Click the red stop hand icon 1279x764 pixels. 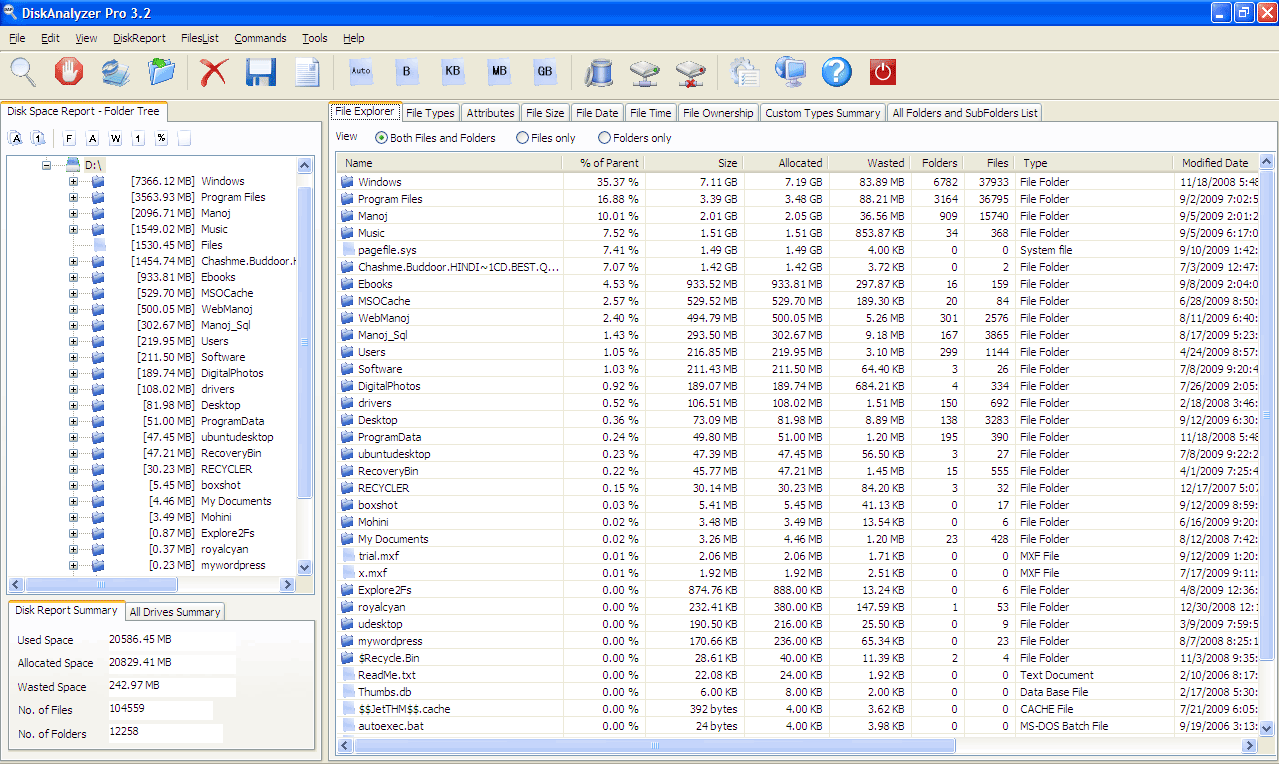click(x=68, y=72)
